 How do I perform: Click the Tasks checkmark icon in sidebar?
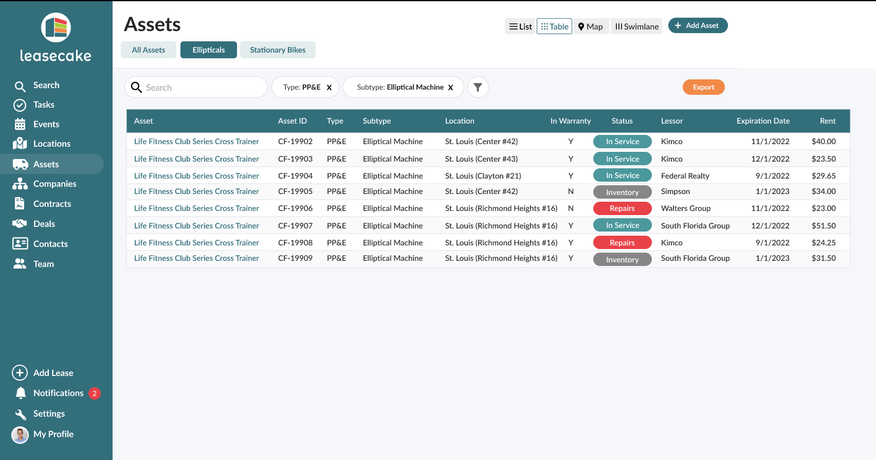(x=20, y=105)
